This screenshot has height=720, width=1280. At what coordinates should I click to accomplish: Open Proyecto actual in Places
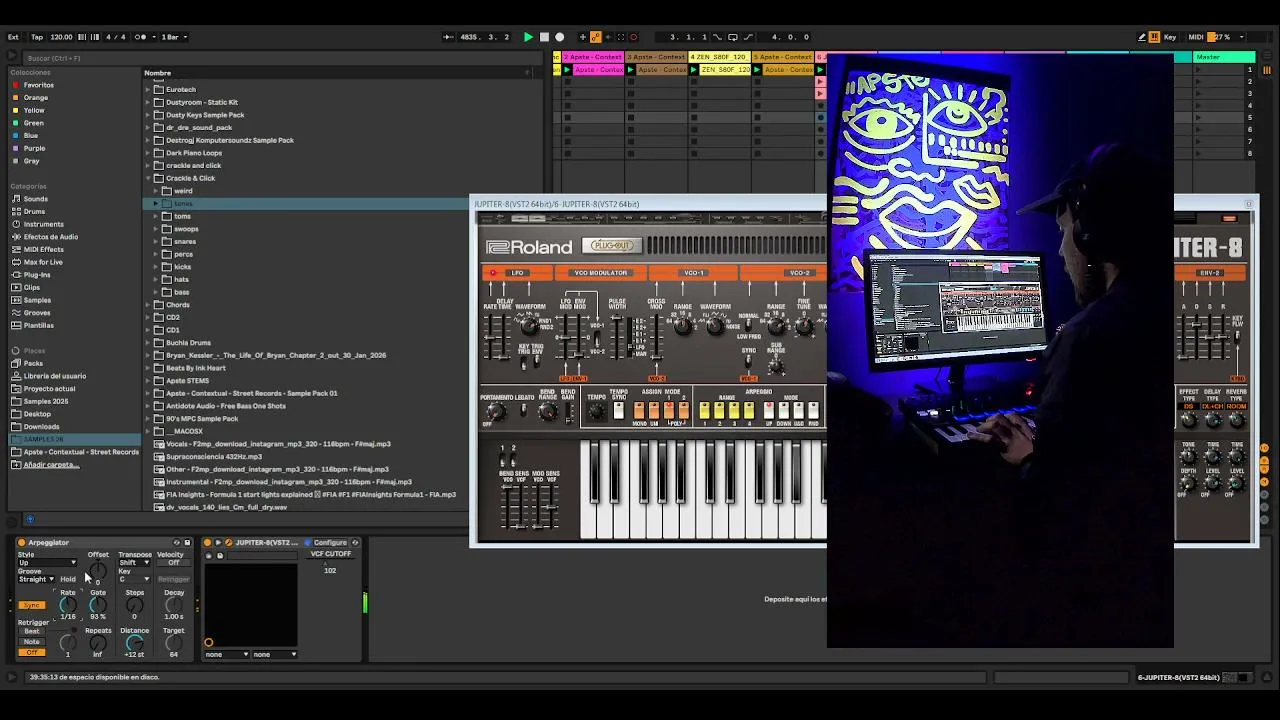pyautogui.click(x=49, y=388)
